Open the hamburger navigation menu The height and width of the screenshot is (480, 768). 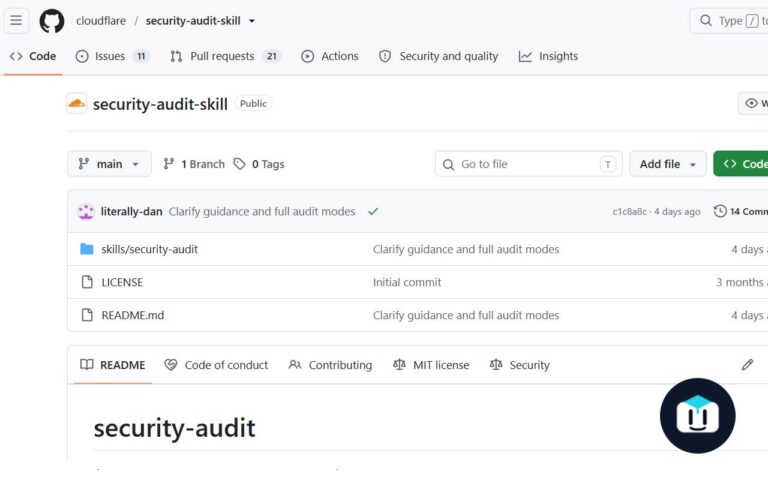click(x=16, y=21)
